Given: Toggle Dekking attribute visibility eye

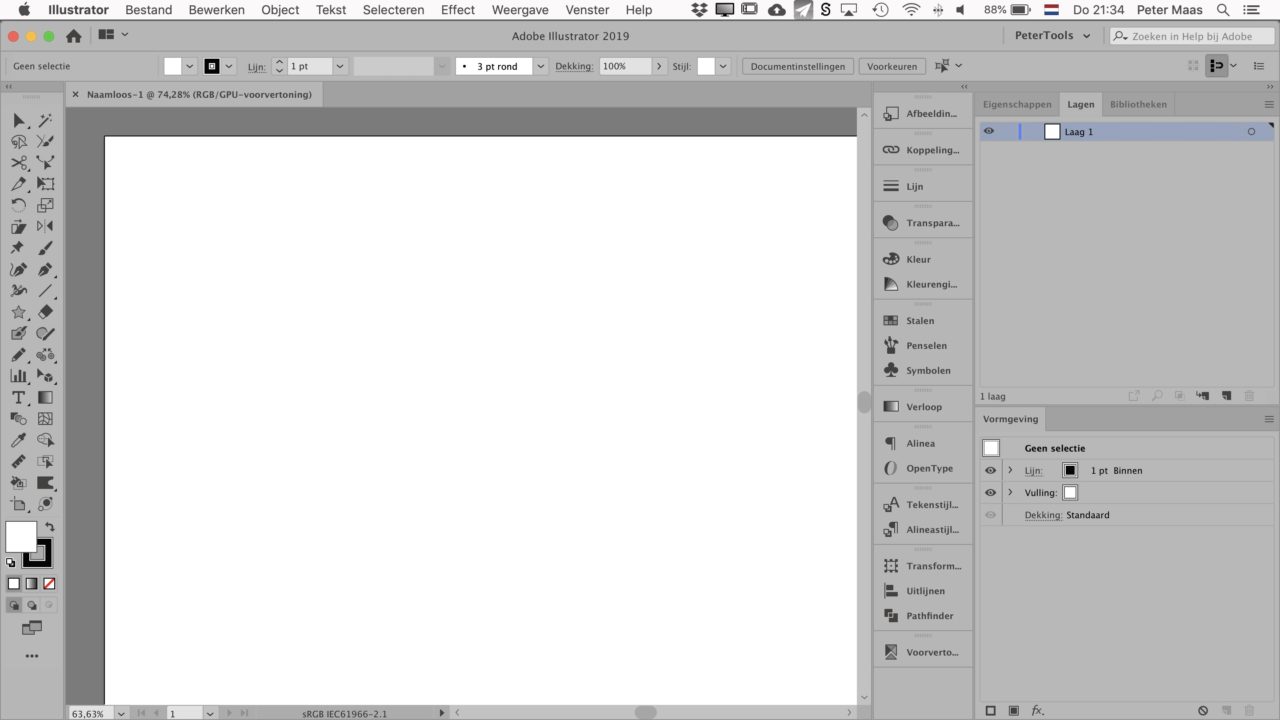Looking at the screenshot, I should coord(991,515).
